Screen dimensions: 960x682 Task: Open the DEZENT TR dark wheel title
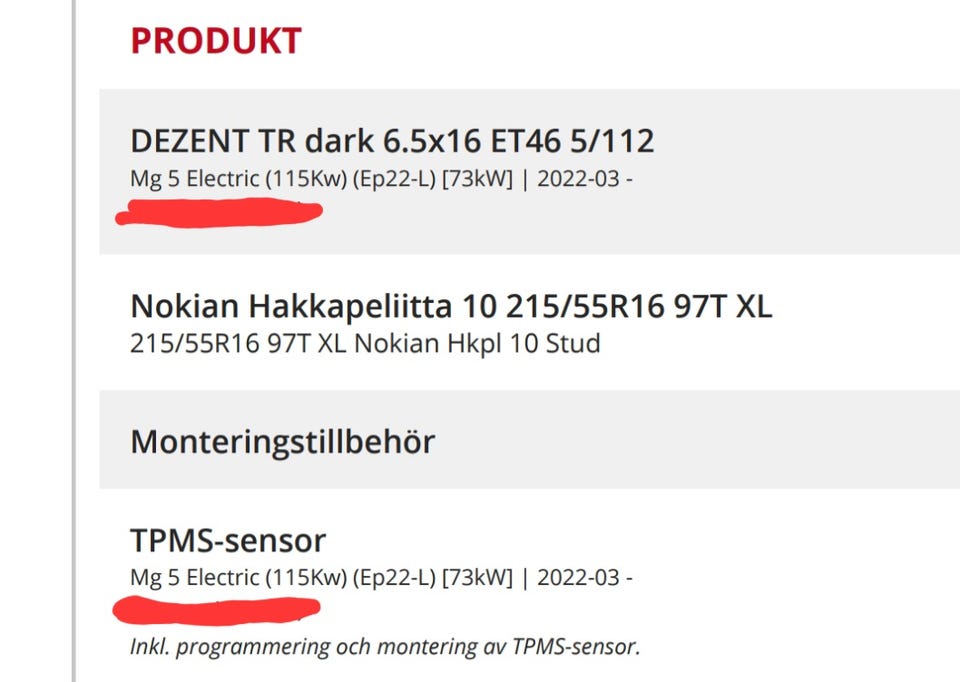[392, 141]
